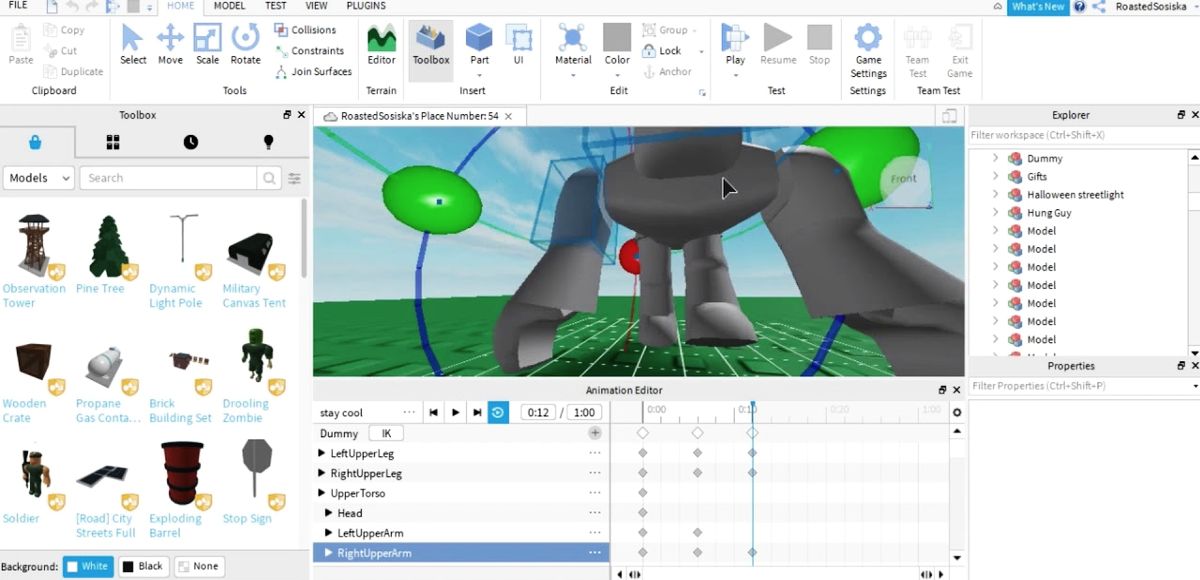Switch to the PLUGINS ribbon tab

(x=366, y=6)
